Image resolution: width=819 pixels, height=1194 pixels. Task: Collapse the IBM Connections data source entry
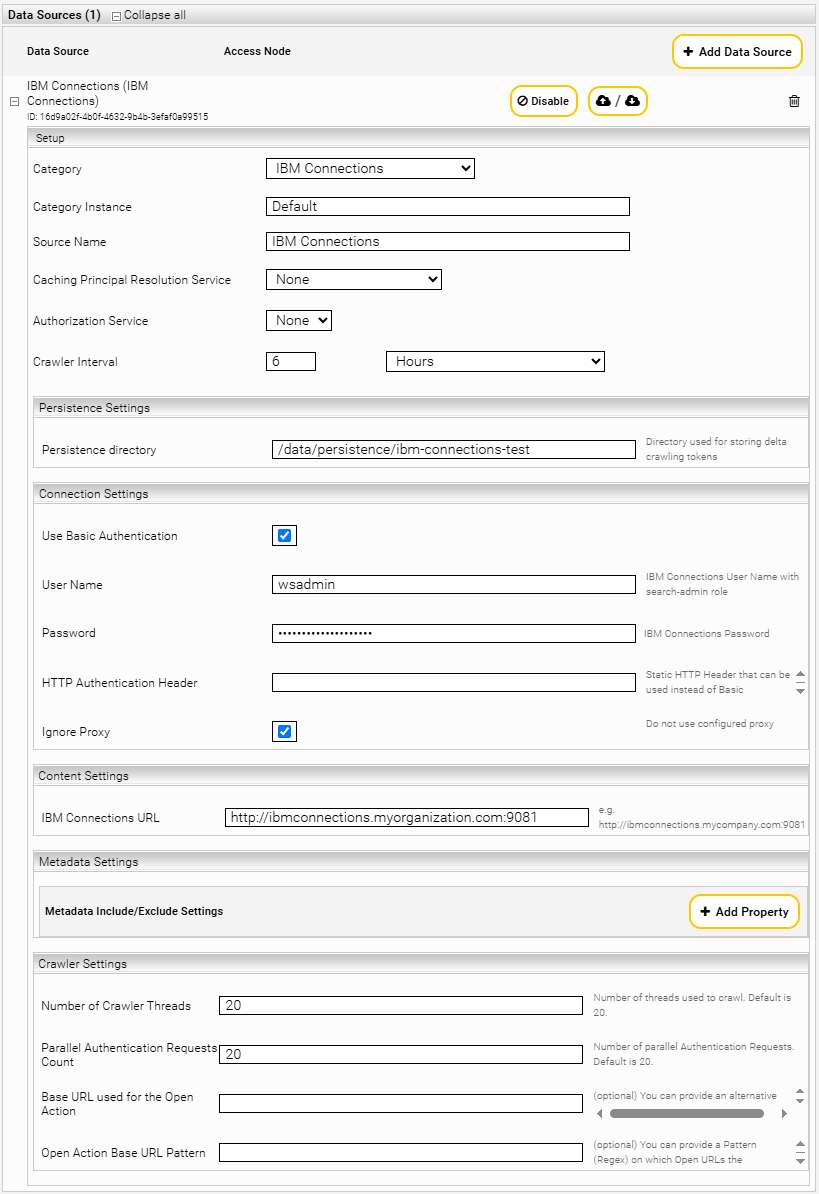(14, 101)
